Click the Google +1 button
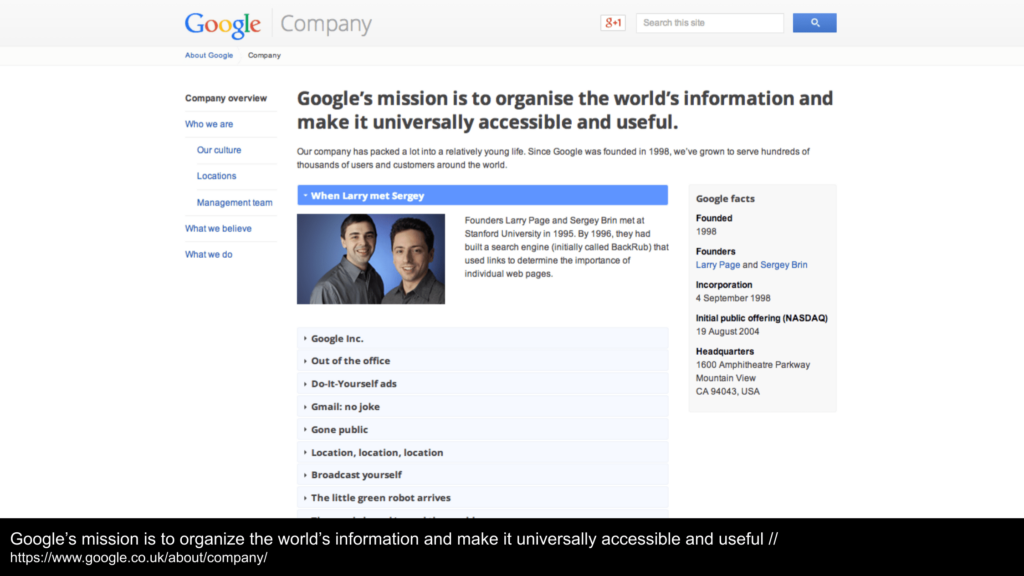Viewport: 1024px width, 576px height. pyautogui.click(x=613, y=23)
